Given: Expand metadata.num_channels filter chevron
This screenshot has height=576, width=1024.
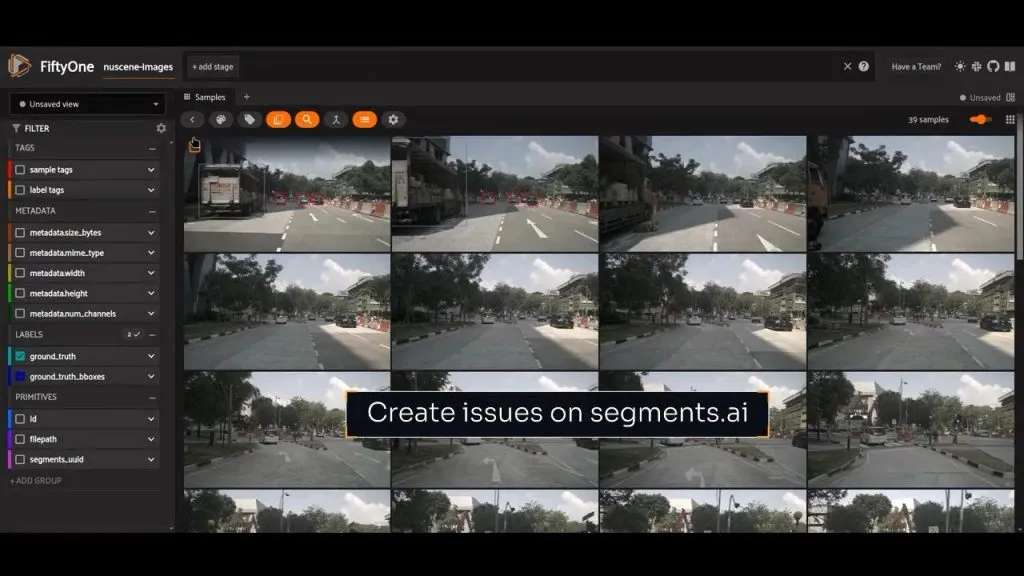Looking at the screenshot, I should [x=151, y=313].
